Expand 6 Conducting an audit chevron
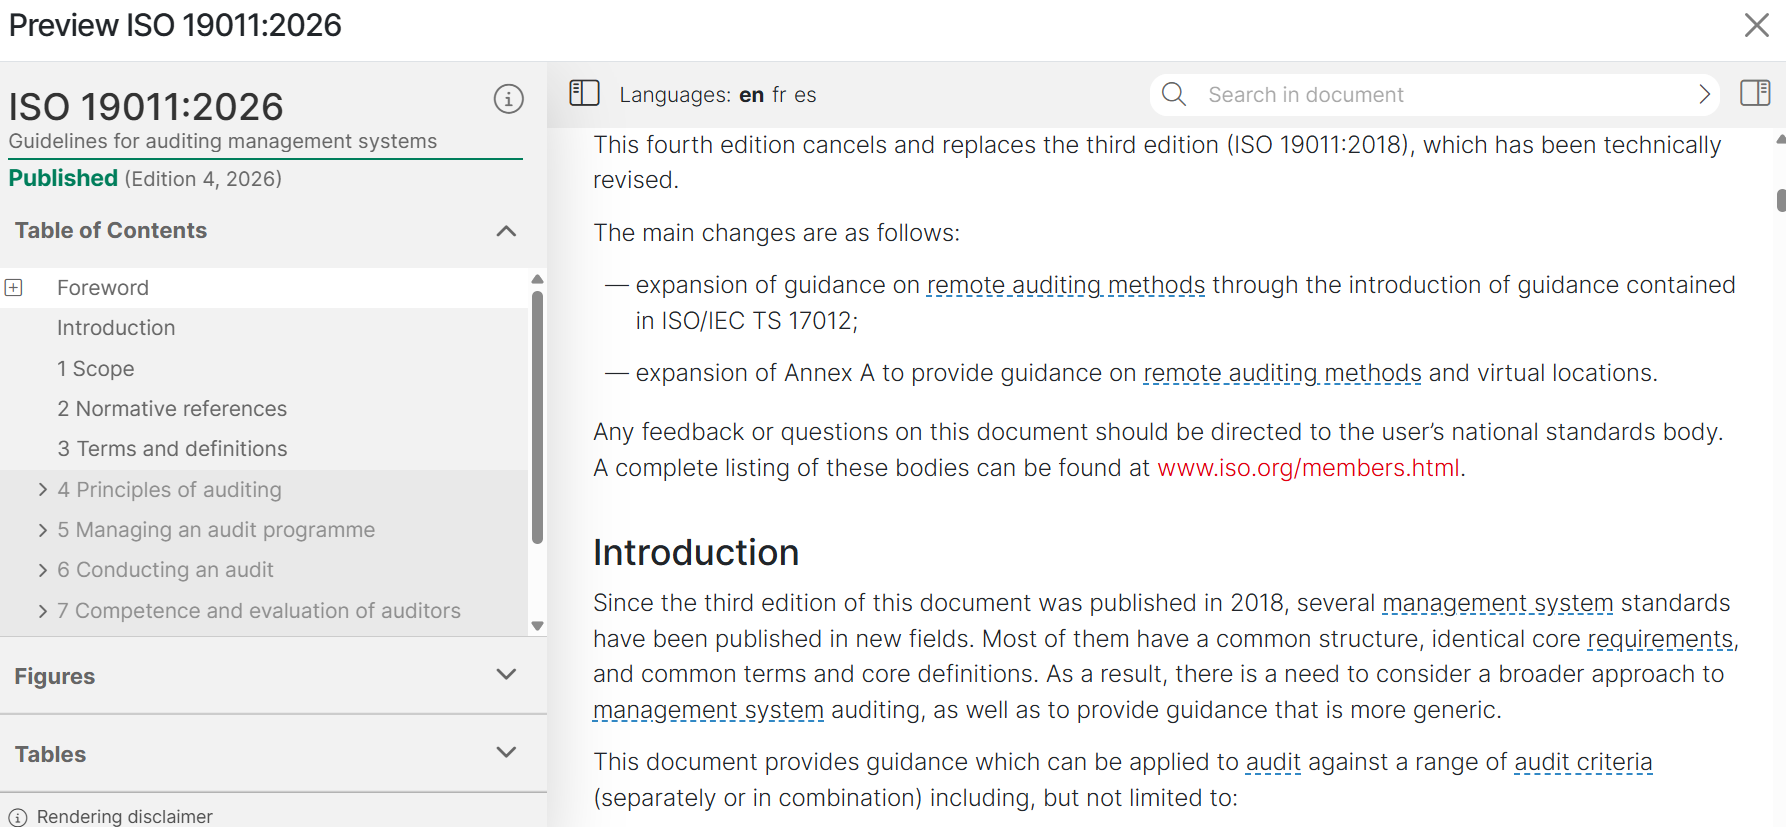This screenshot has width=1786, height=827. [x=43, y=570]
